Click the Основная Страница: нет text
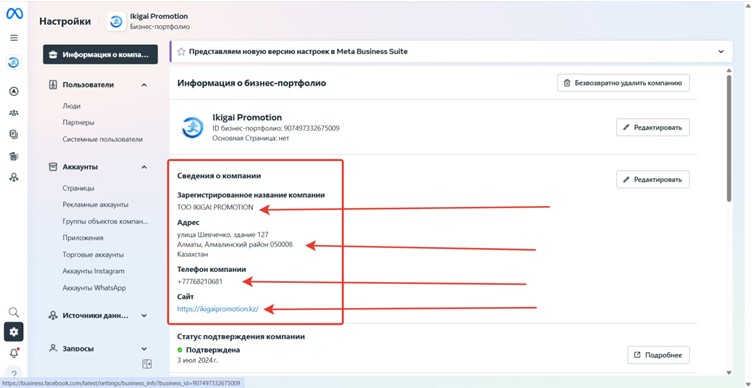 point(251,138)
